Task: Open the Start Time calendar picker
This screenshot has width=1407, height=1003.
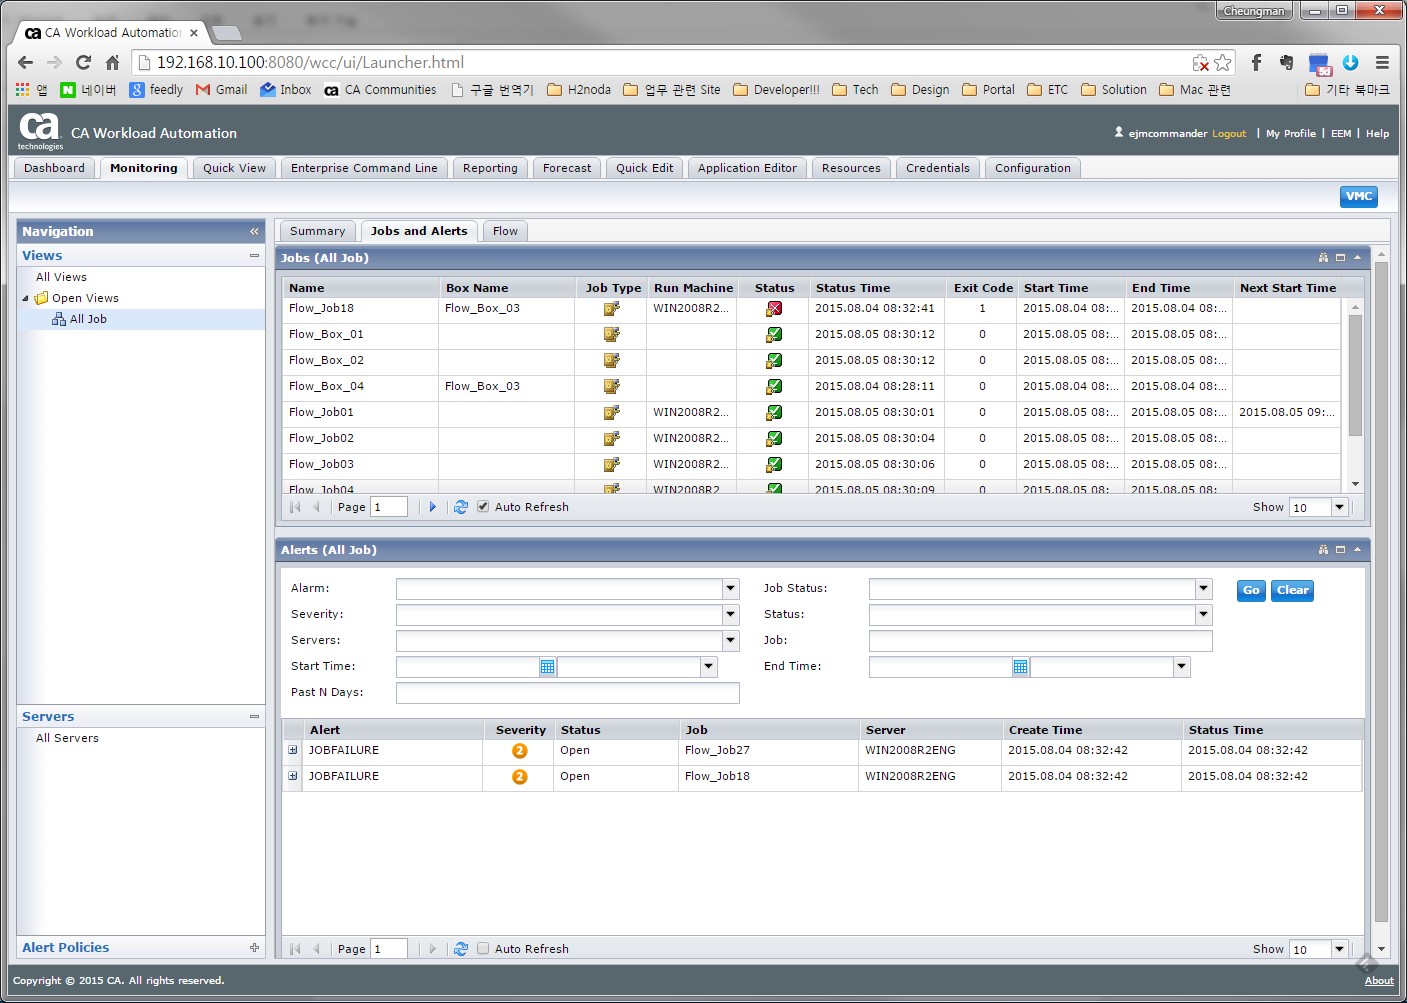Action: [547, 667]
